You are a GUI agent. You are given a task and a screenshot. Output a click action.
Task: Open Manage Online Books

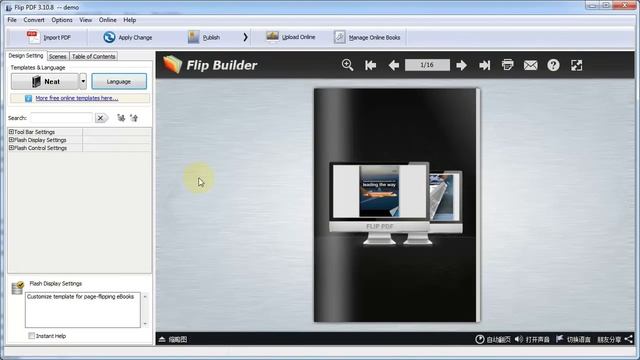[x=367, y=37]
